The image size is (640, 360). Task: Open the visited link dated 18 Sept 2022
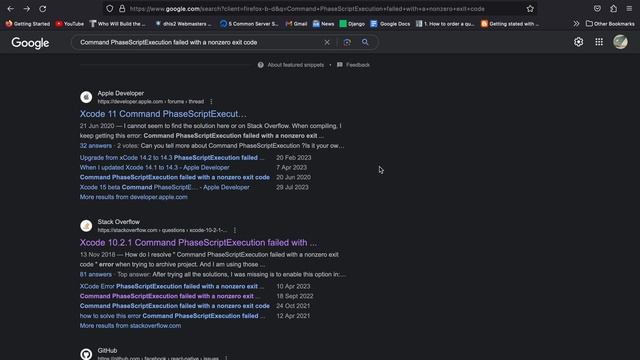click(x=169, y=296)
